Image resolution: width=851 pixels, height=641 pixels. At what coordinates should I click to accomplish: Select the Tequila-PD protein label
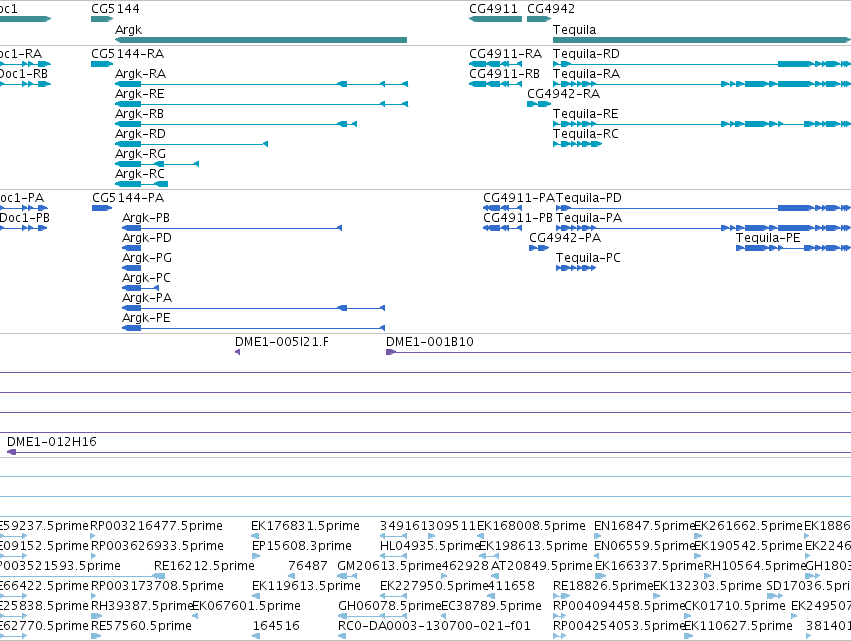pyautogui.click(x=589, y=198)
